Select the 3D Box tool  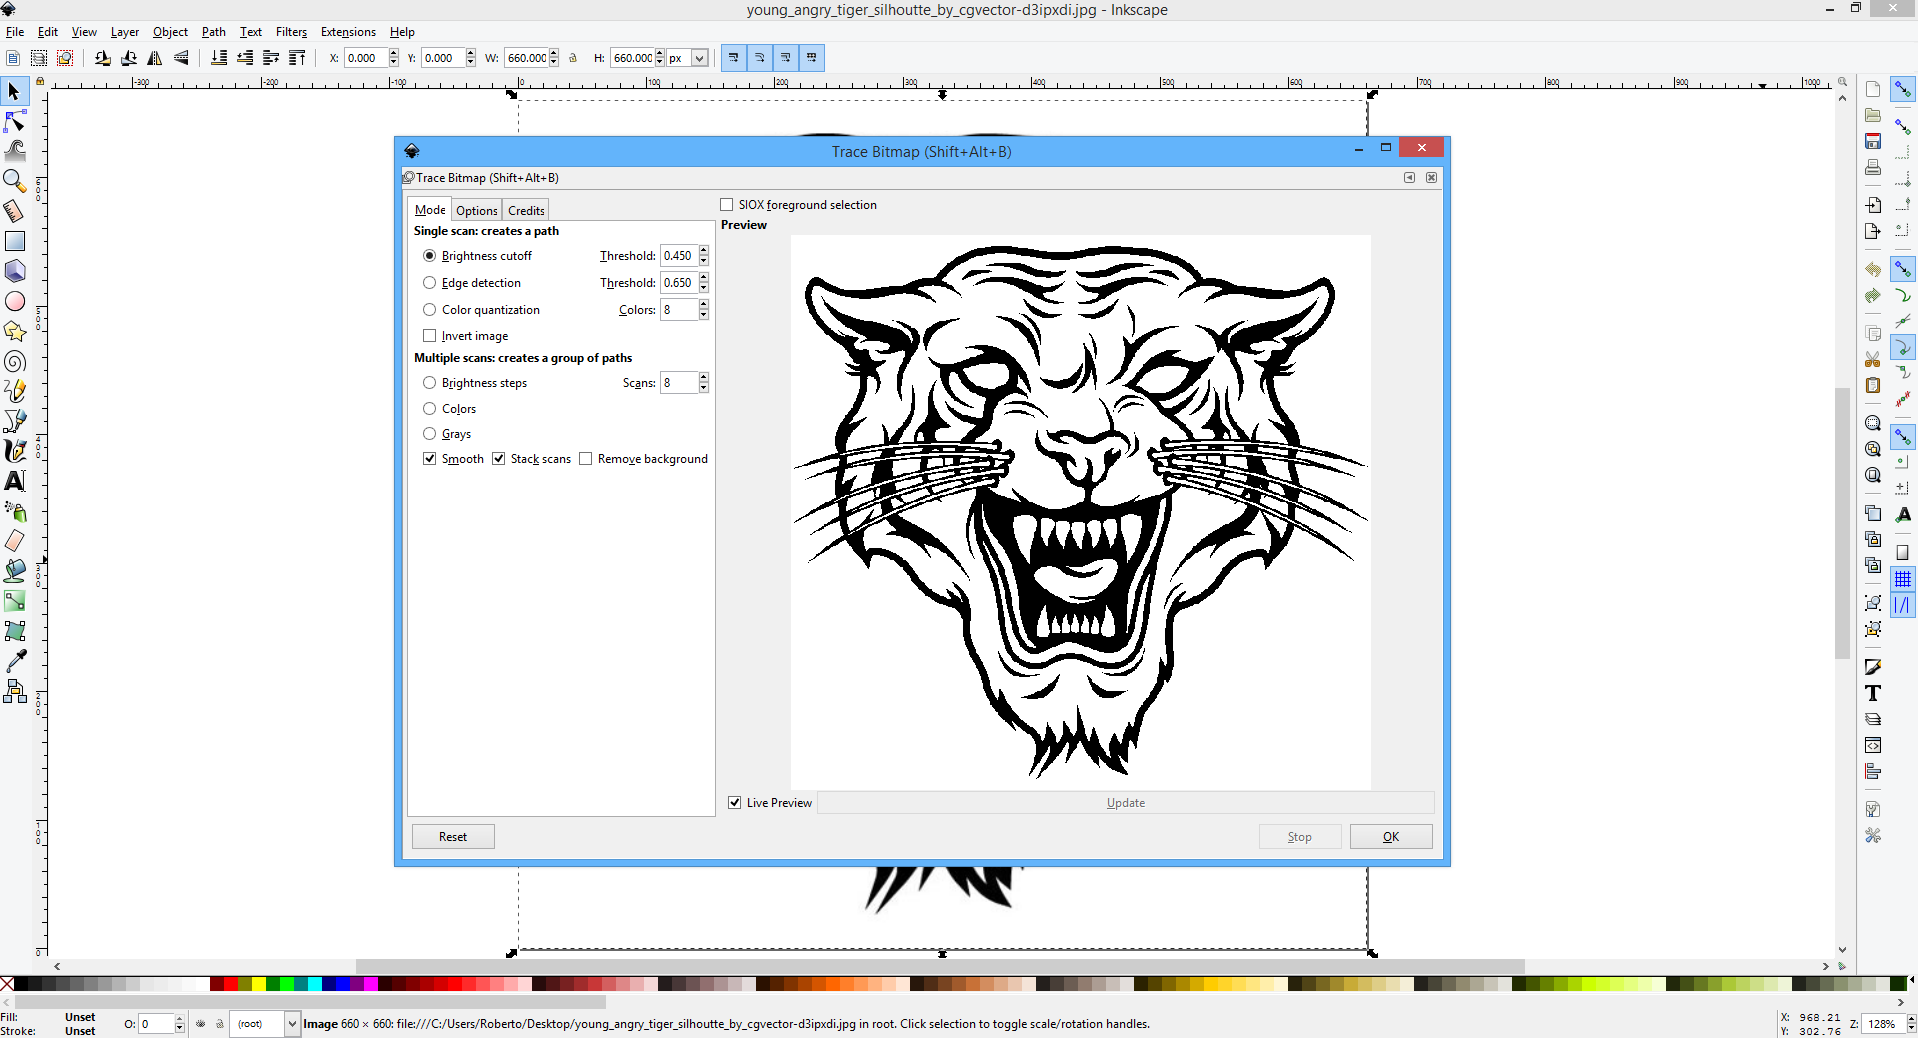14,271
